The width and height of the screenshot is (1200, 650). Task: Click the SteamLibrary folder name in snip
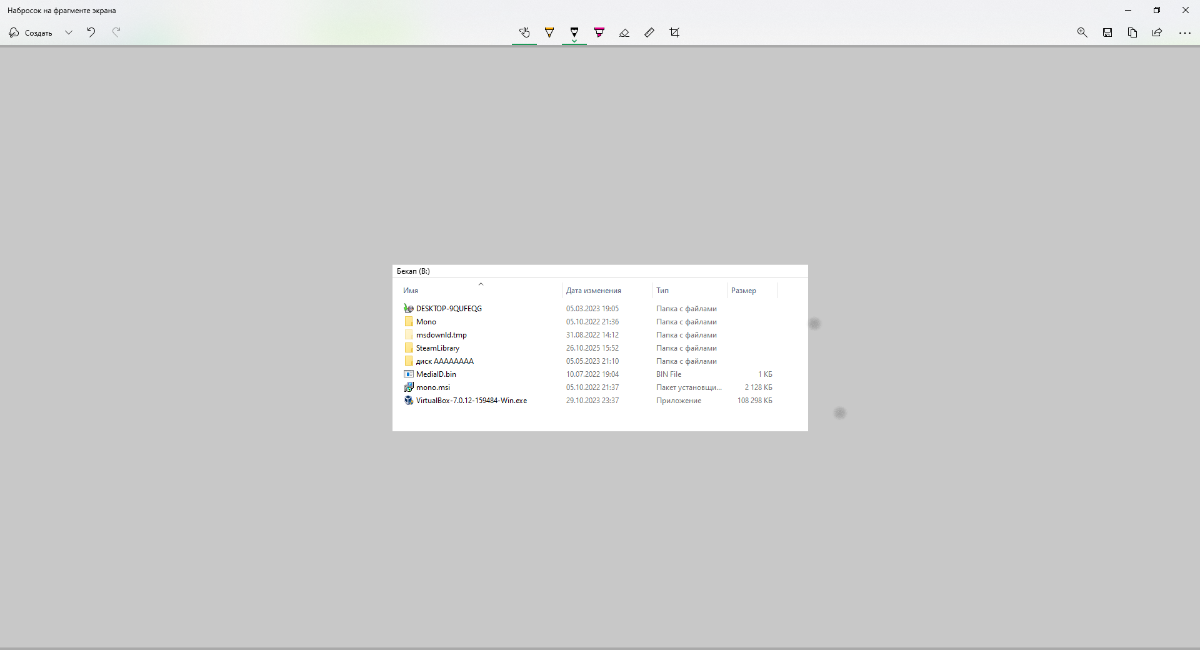tap(438, 348)
